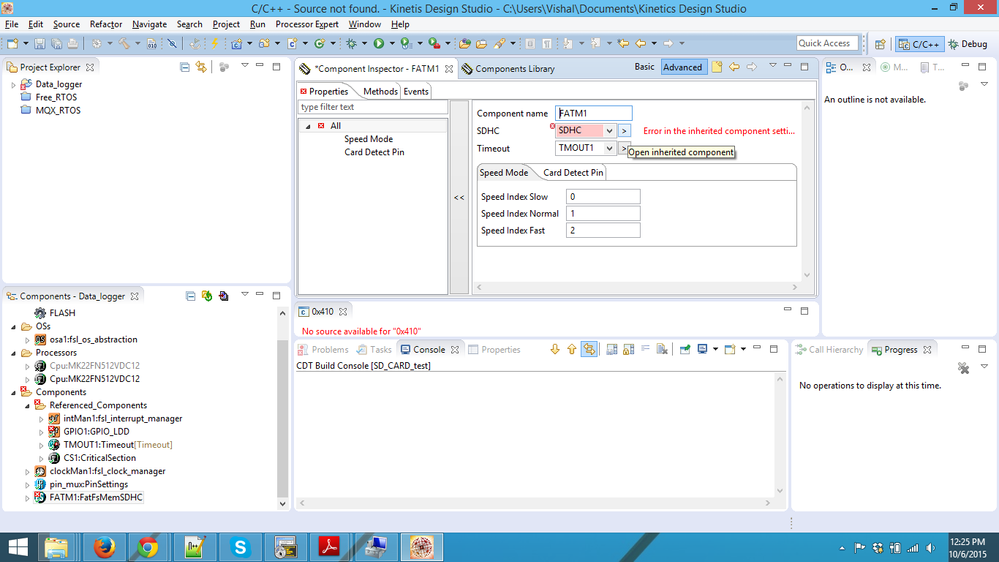The image size is (999, 562).
Task: Click the Debug bug toolbar icon
Action: [351, 43]
